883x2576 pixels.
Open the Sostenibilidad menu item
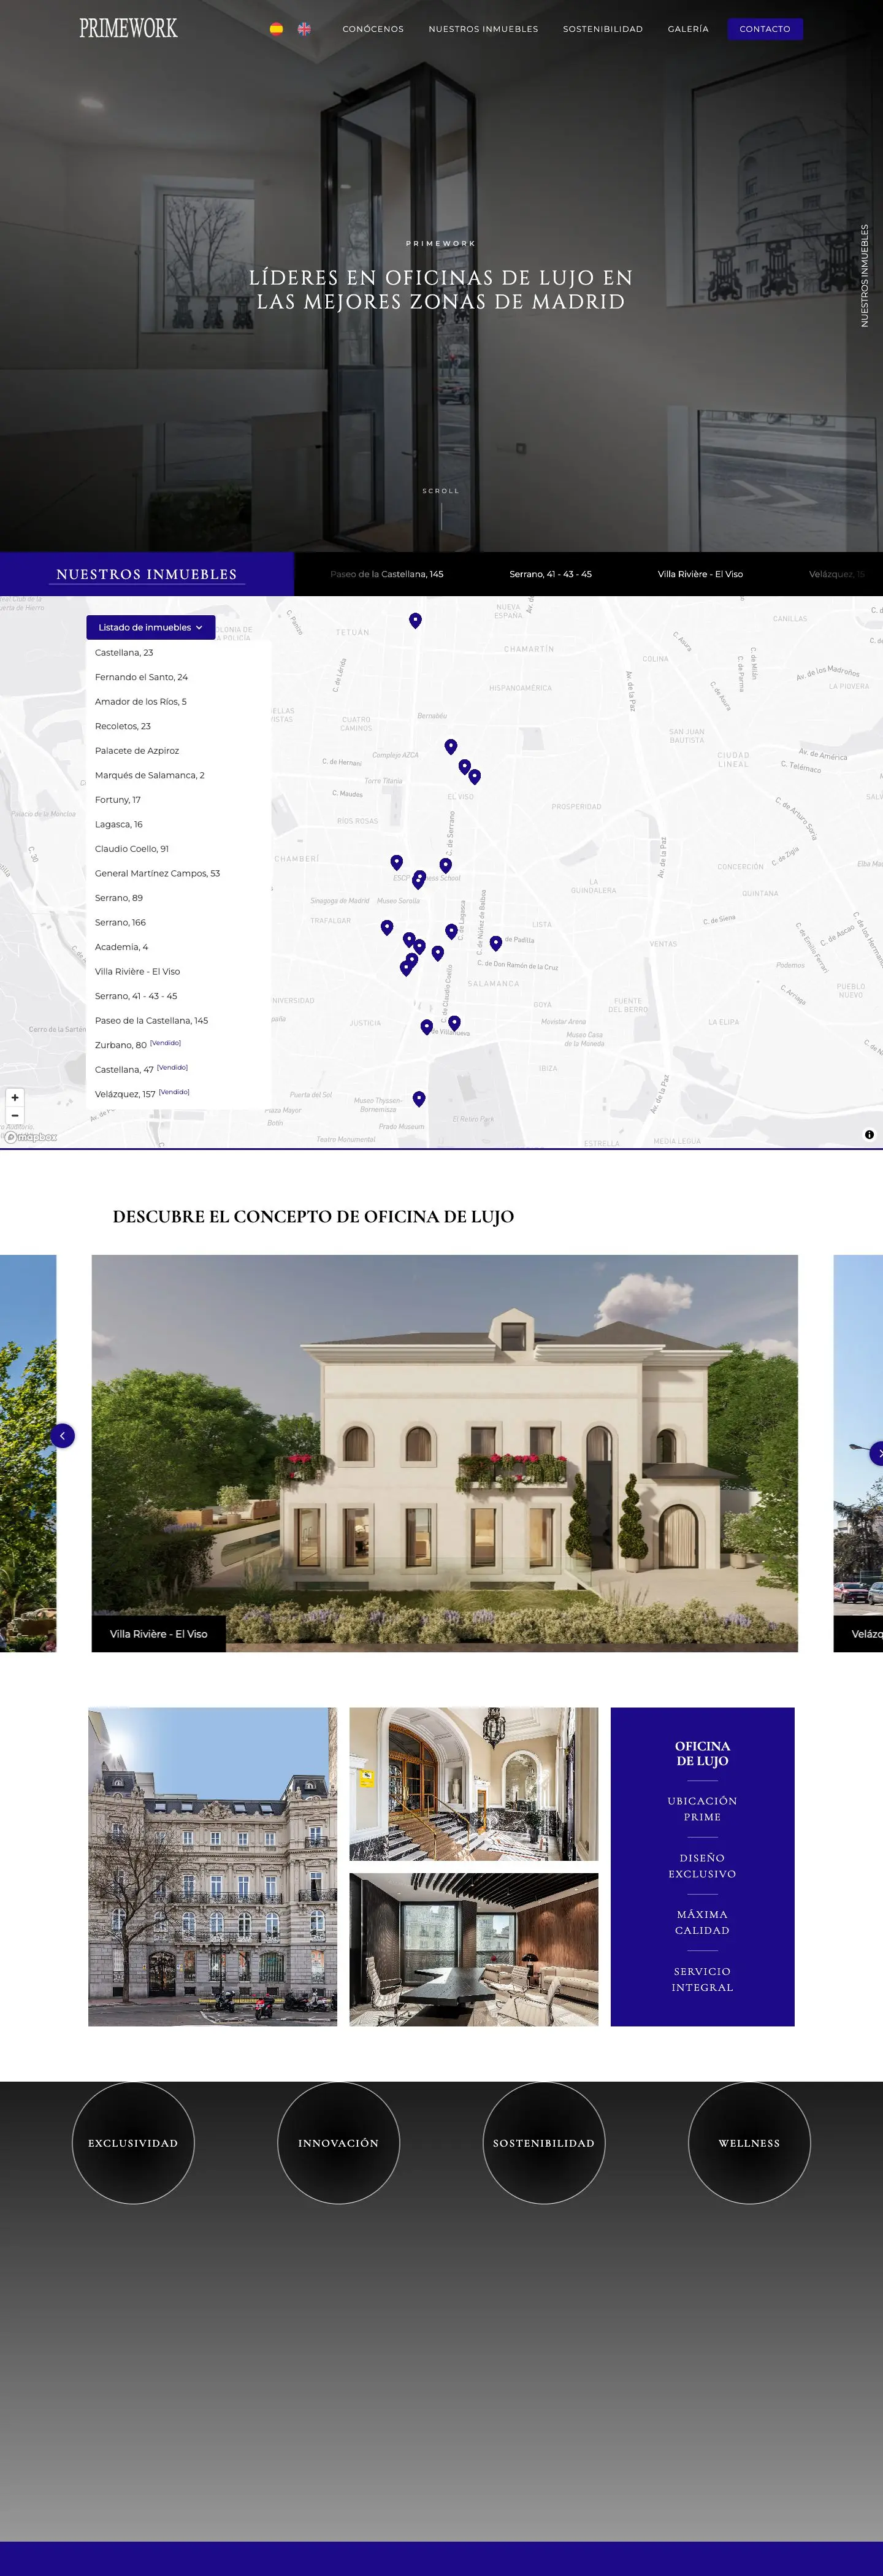603,29
